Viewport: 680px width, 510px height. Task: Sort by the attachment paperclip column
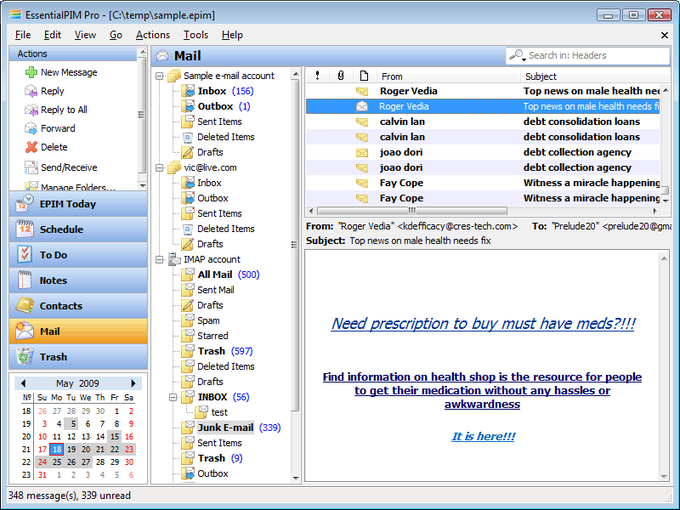click(341, 76)
